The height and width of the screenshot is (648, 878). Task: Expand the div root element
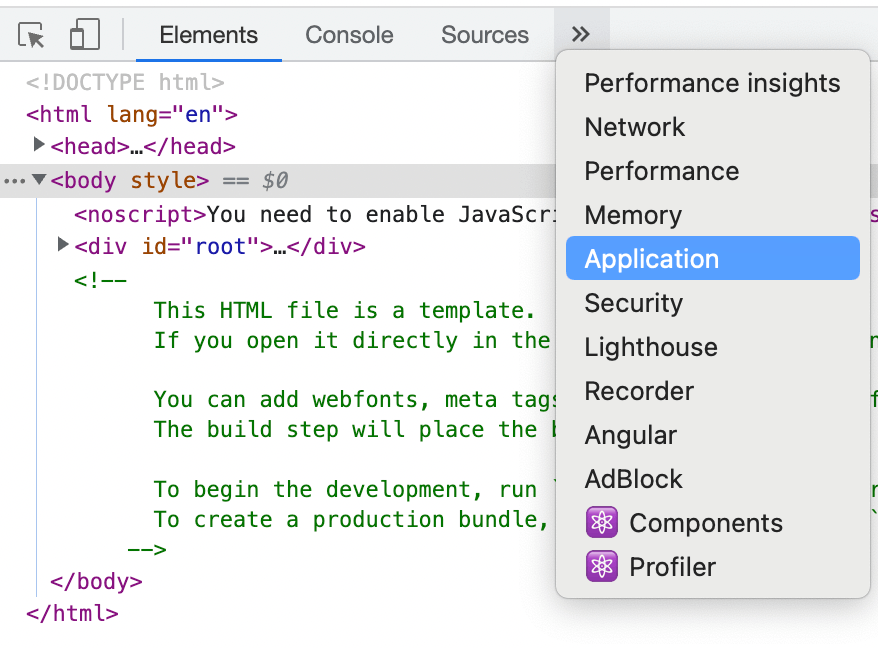point(63,244)
